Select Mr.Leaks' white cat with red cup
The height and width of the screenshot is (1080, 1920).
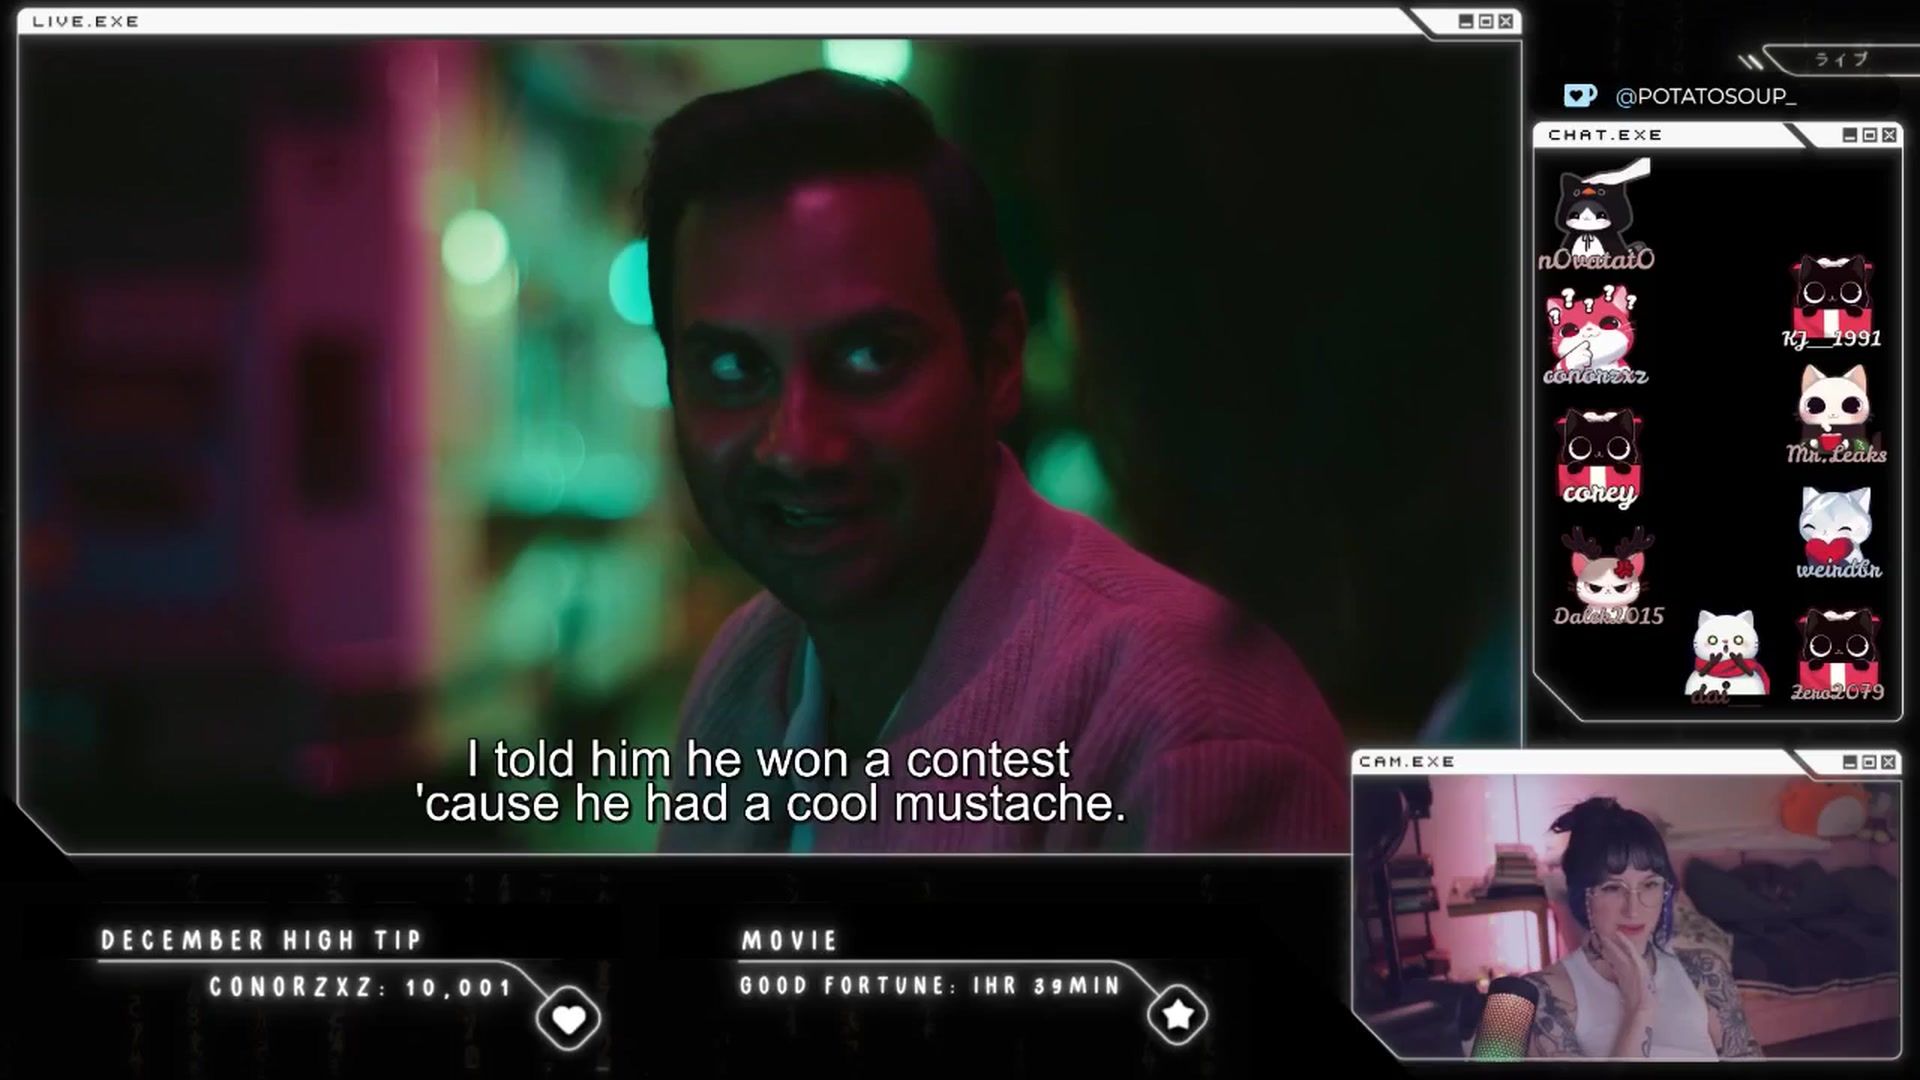[1835, 406]
